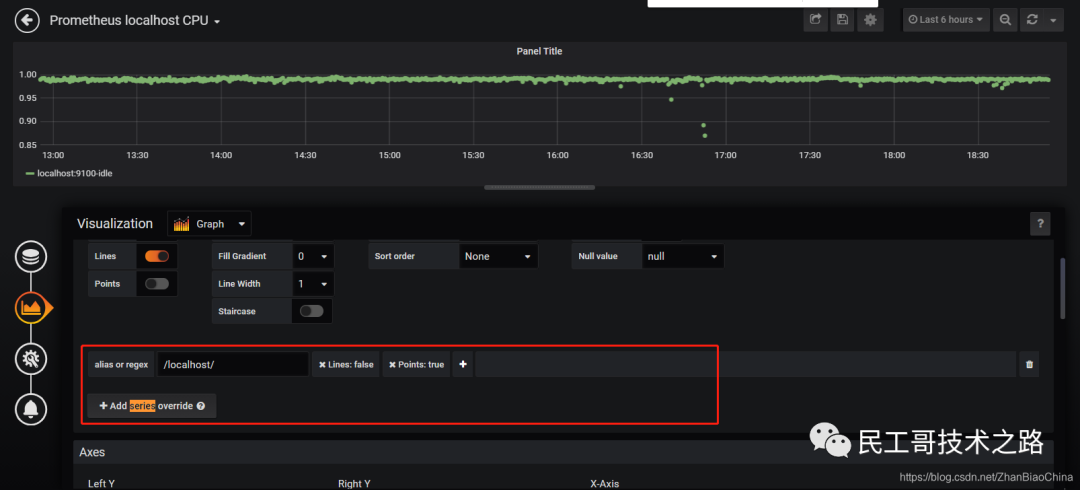The image size is (1080, 490).
Task: Toggle the Lines switch off
Action: point(157,256)
